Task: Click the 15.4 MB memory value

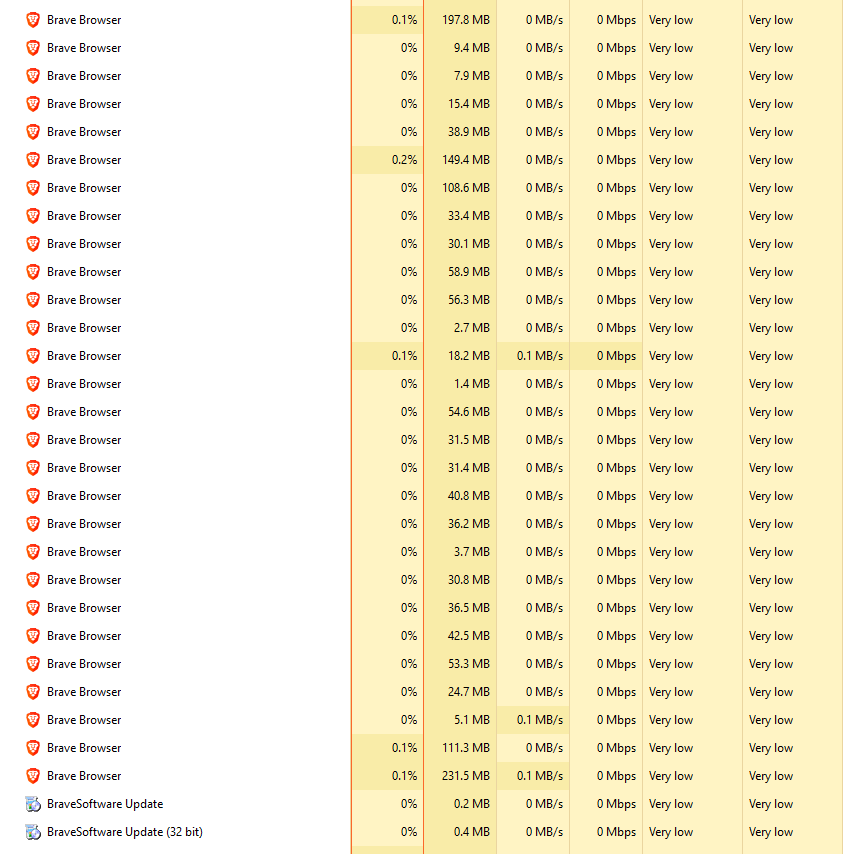Action: 469,104
